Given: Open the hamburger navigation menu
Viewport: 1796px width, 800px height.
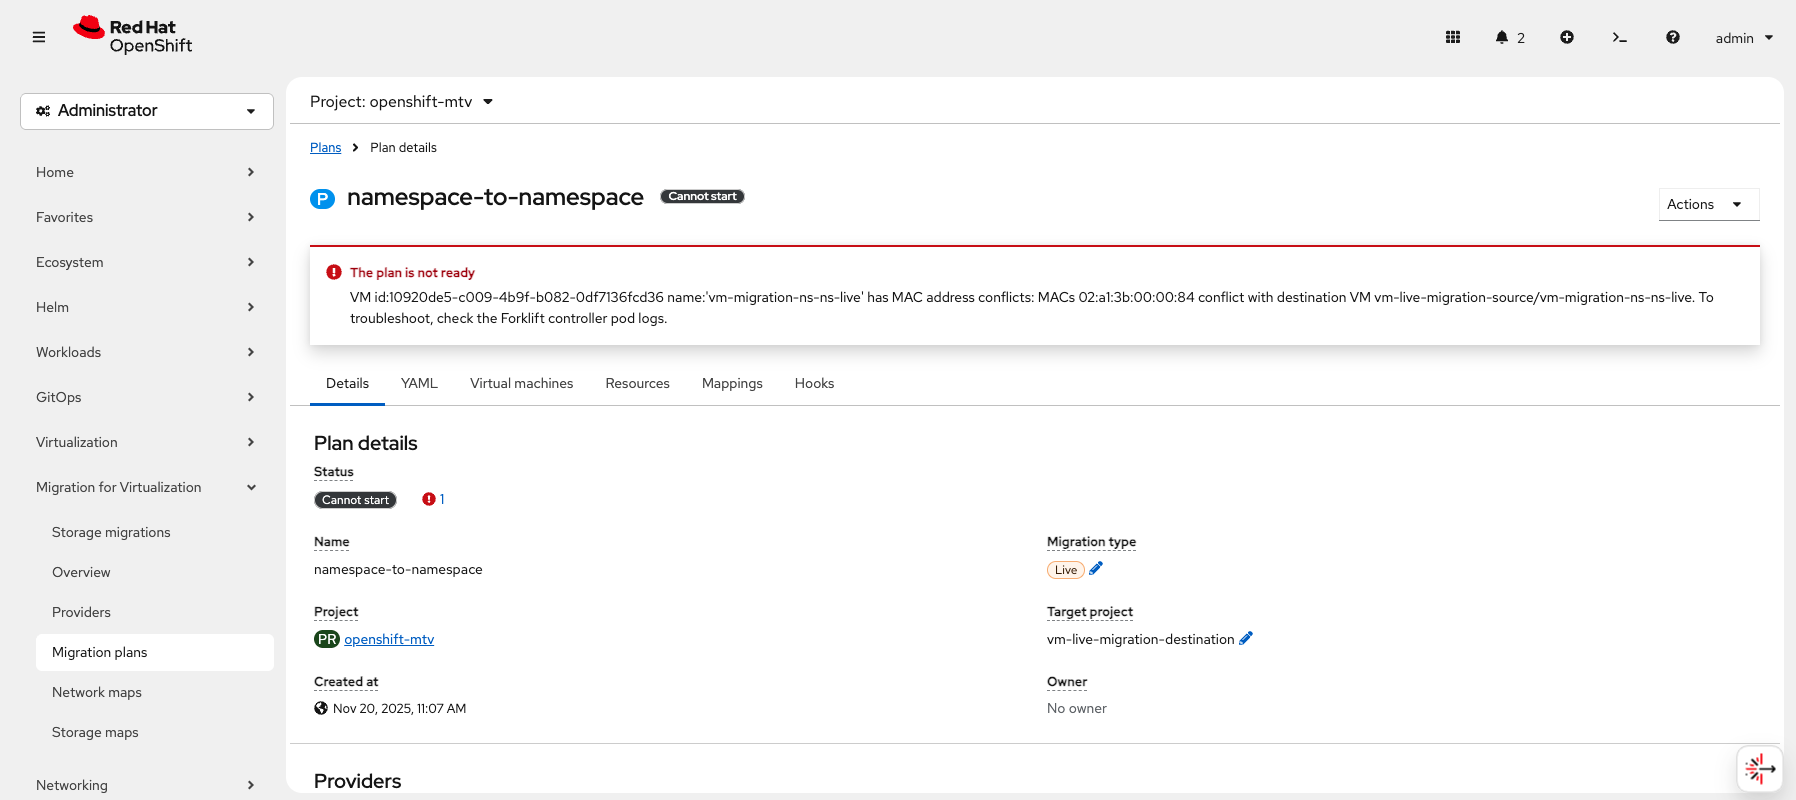Looking at the screenshot, I should [39, 37].
